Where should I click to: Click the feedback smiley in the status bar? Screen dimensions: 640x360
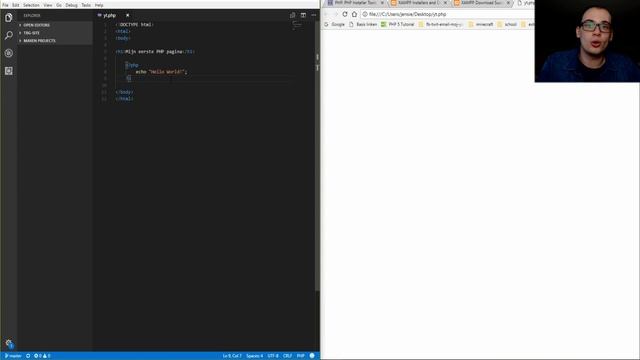[312, 356]
